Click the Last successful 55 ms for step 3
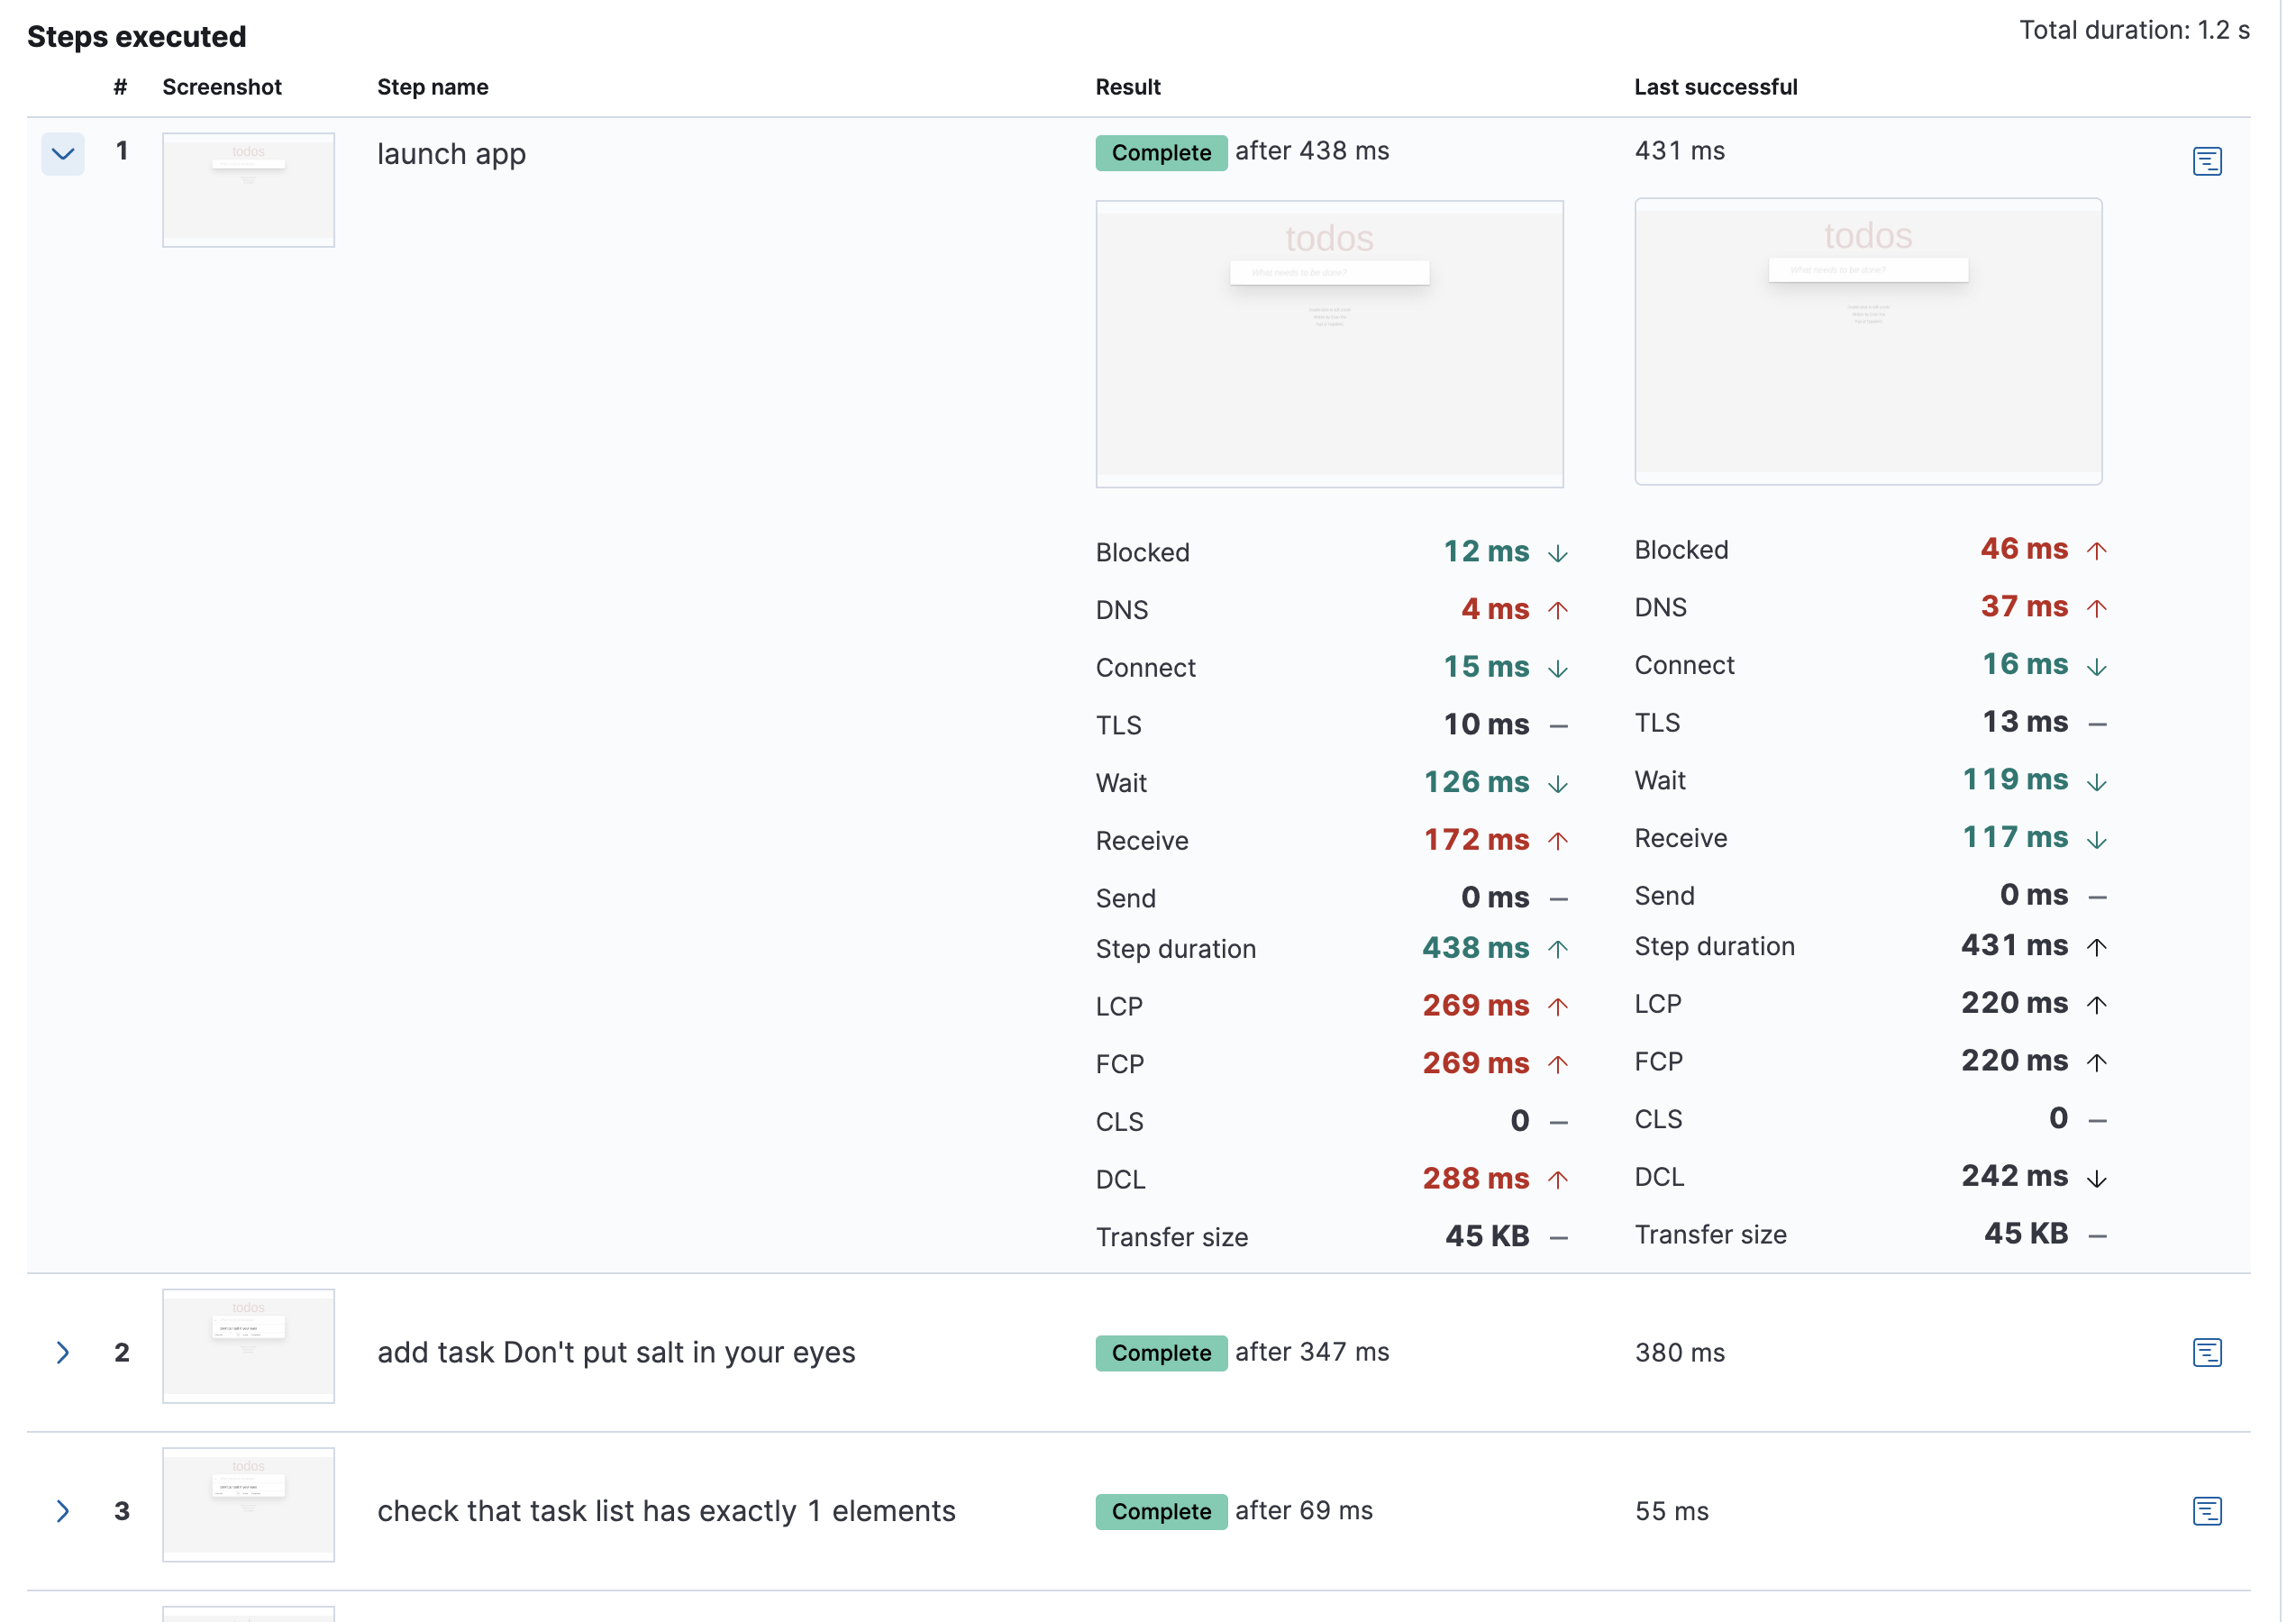Screen dimensions: 2296x1622 [x=1671, y=1510]
